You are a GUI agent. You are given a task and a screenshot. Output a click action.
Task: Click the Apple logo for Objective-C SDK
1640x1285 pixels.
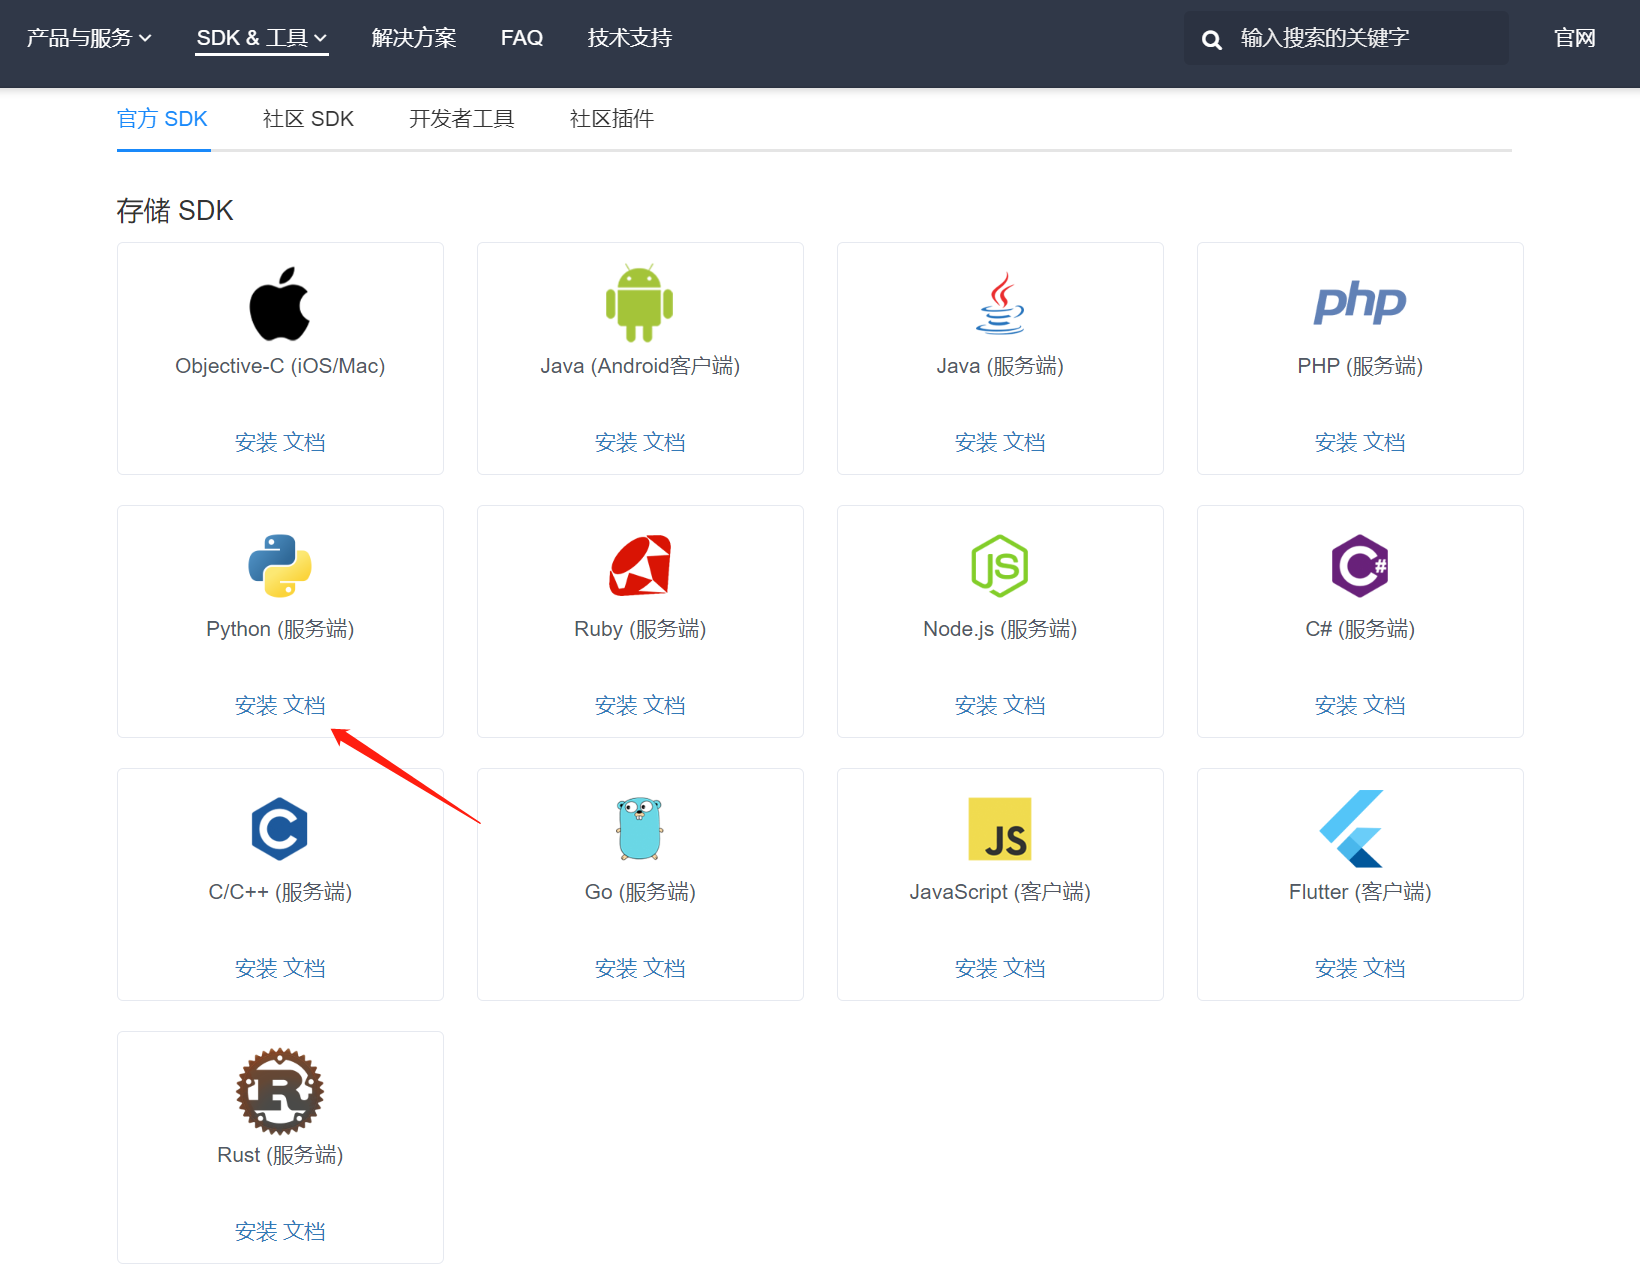point(280,304)
